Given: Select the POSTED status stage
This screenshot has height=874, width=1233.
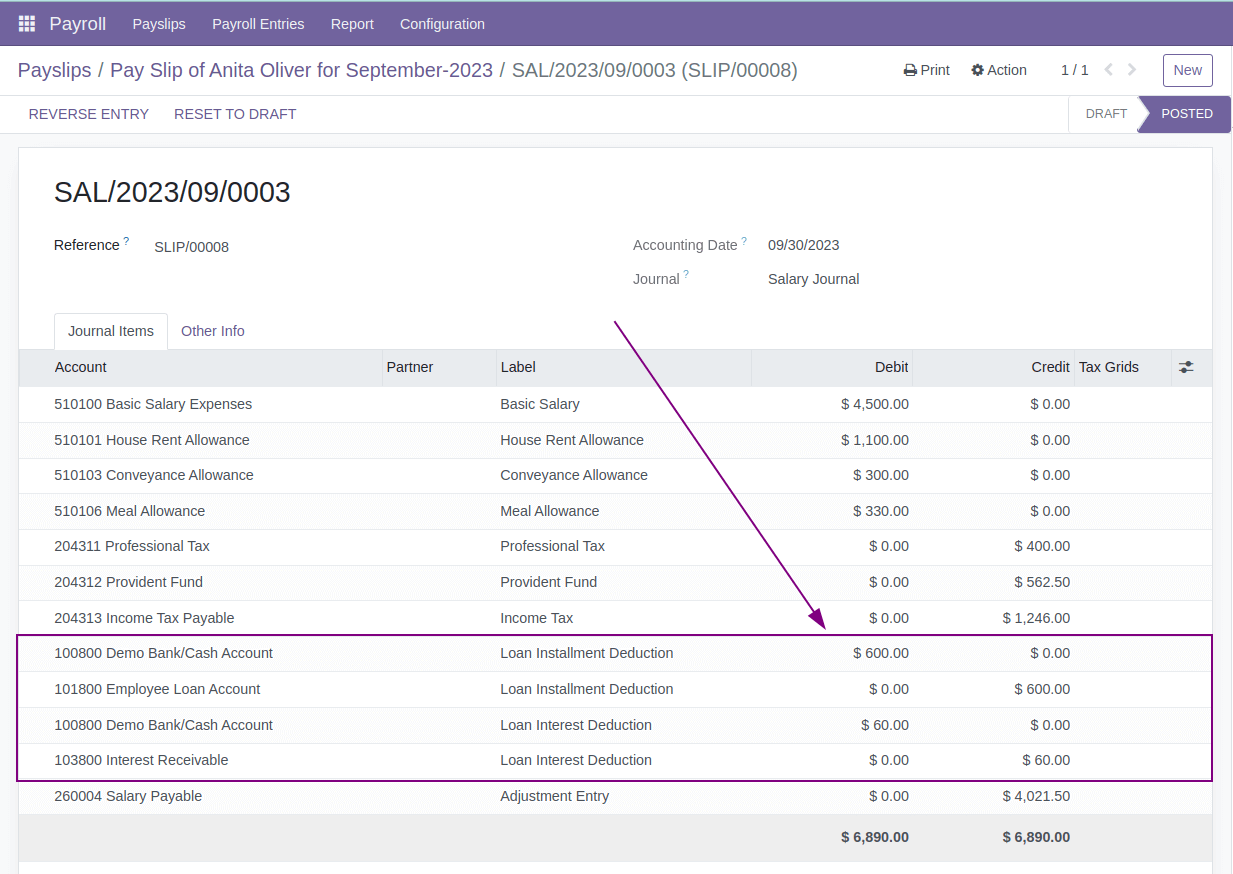Looking at the screenshot, I should pyautogui.click(x=1188, y=113).
